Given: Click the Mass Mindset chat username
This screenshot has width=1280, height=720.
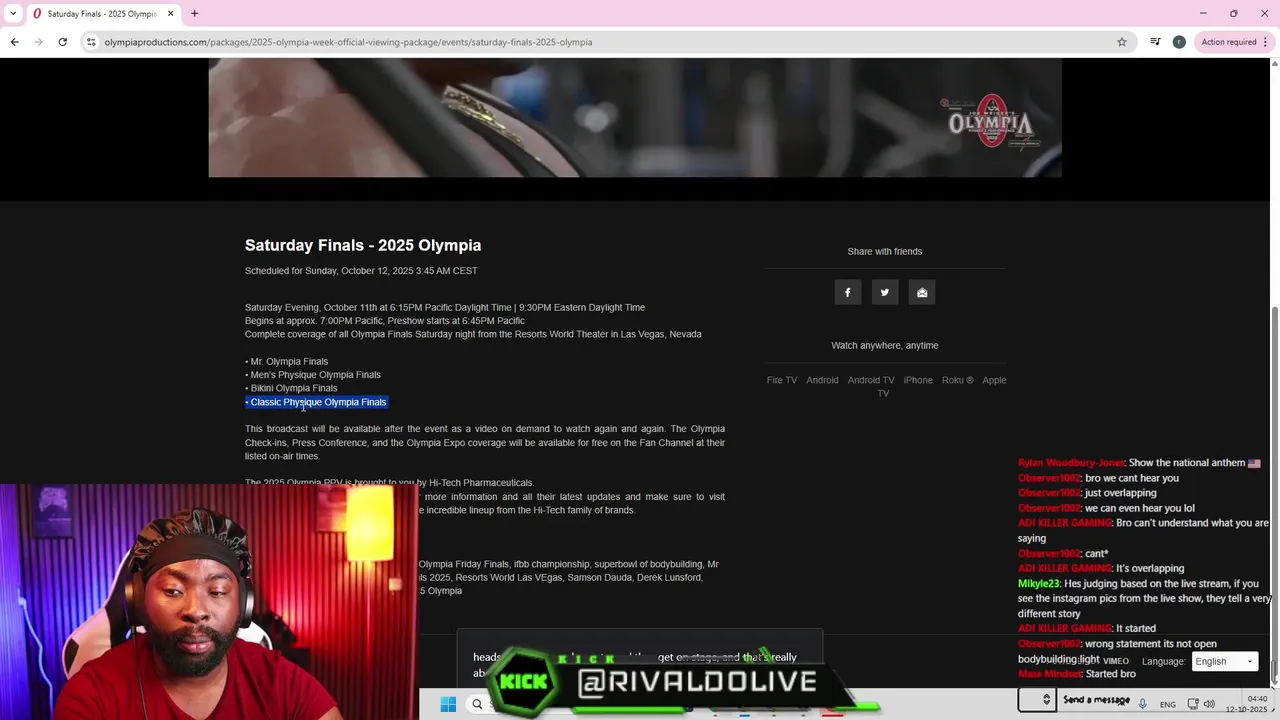Looking at the screenshot, I should [1051, 674].
